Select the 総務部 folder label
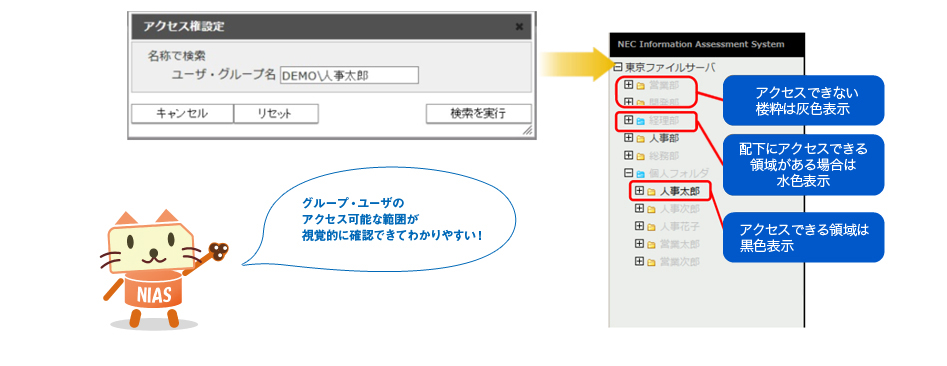947x366 pixels. tap(664, 156)
